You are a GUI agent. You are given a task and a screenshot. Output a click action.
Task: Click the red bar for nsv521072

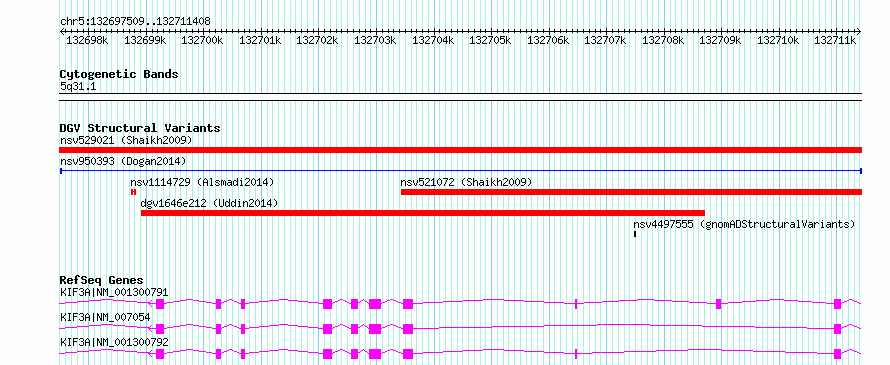pos(632,192)
